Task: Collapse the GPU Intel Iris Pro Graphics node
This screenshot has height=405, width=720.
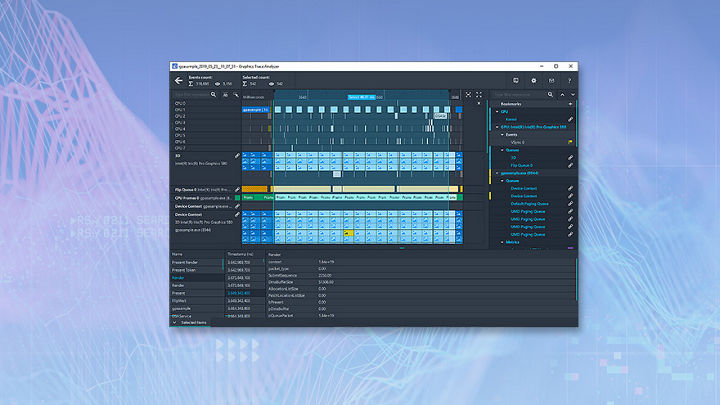Action: (x=497, y=127)
